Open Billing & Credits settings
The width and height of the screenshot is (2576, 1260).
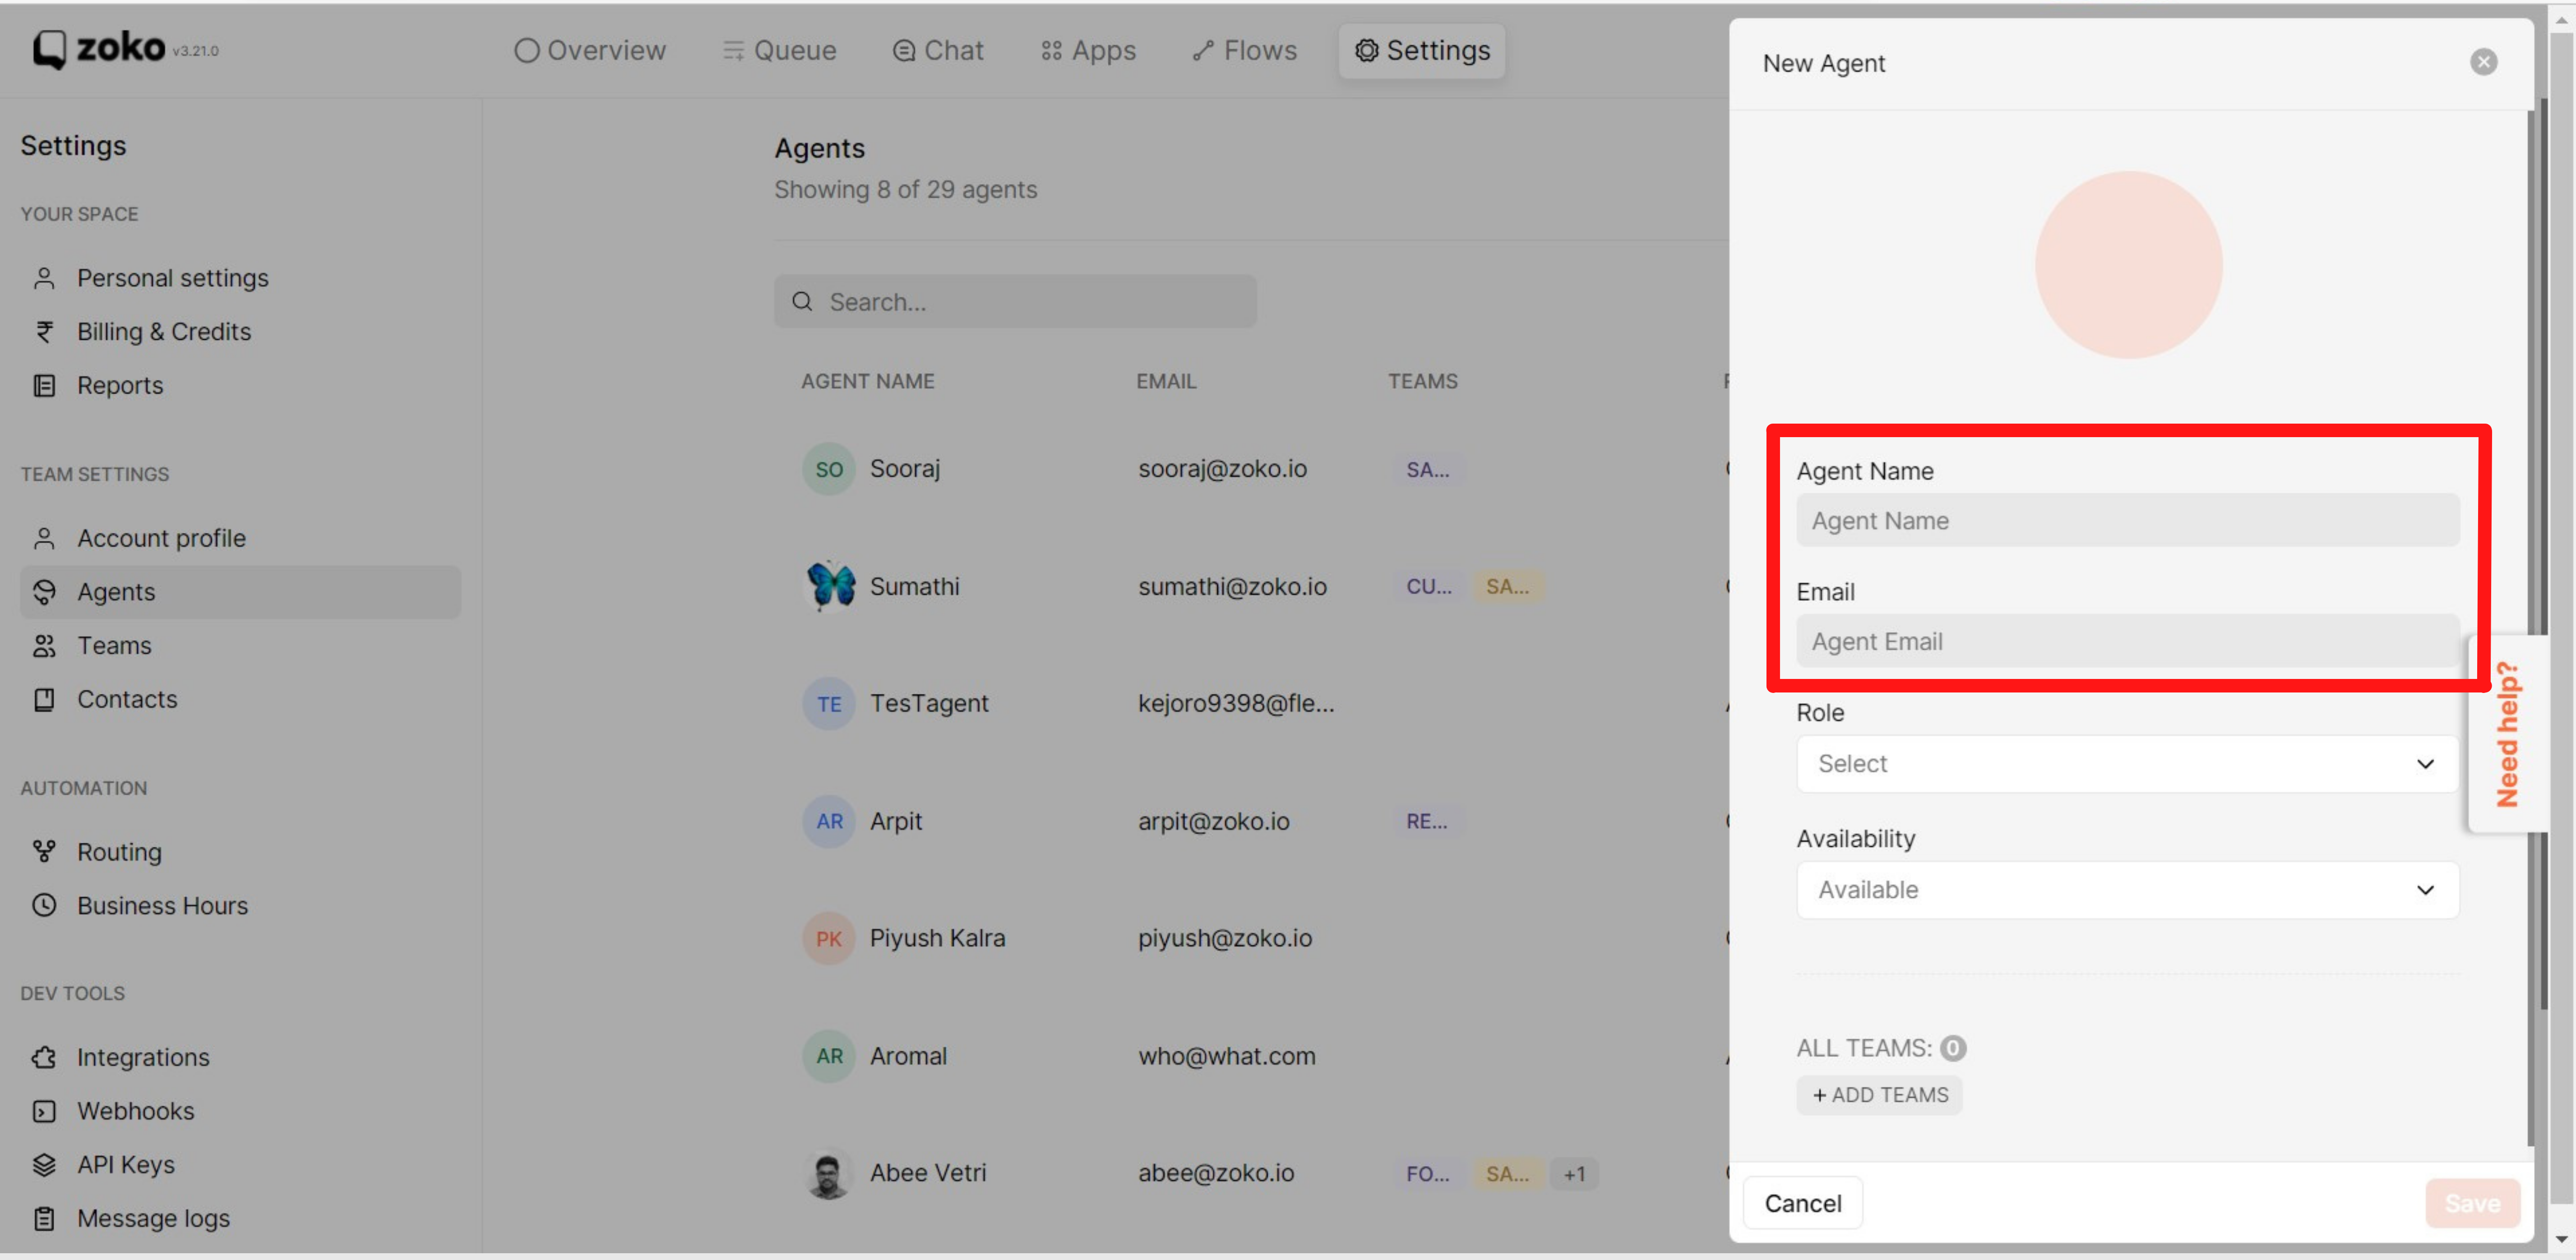point(164,332)
